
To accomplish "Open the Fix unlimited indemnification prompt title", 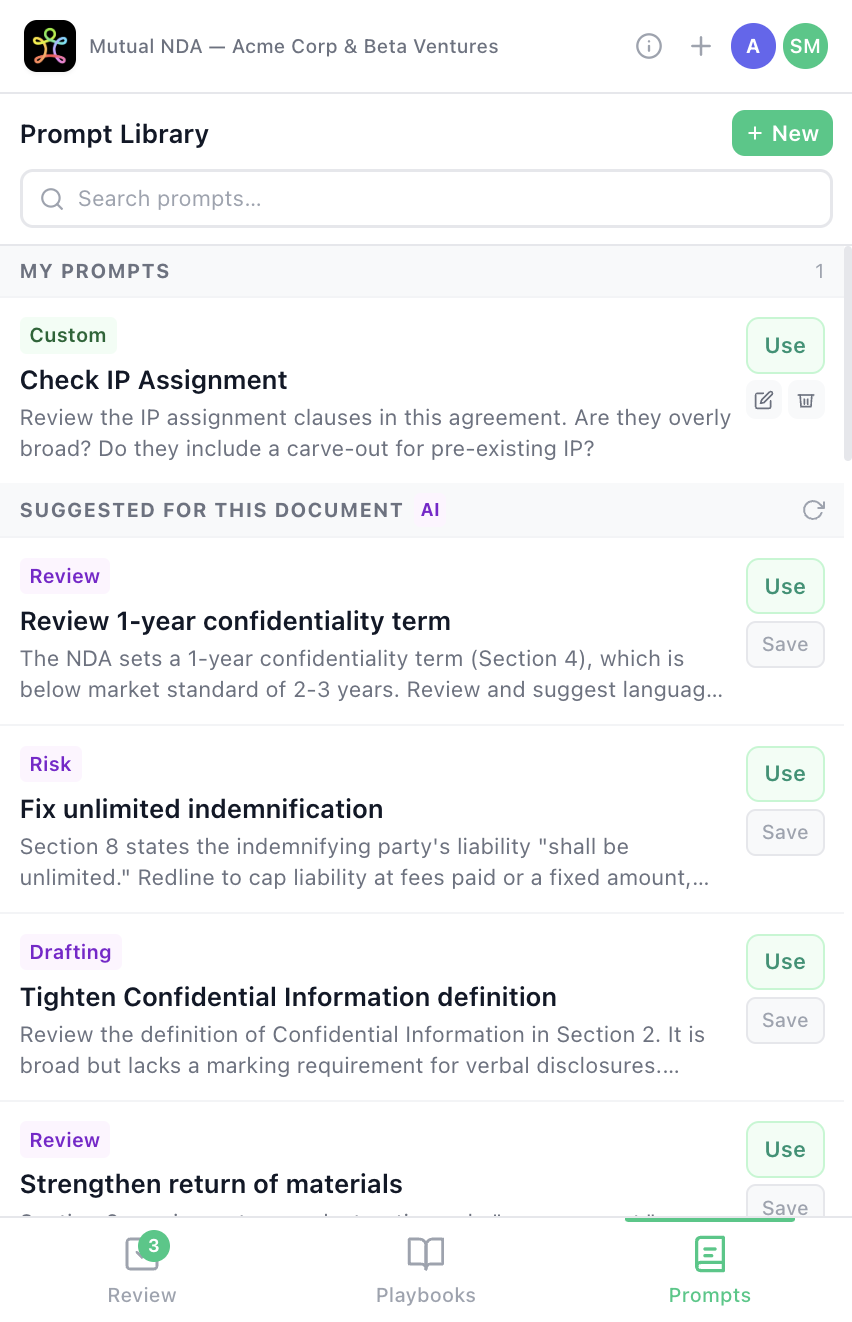I will pos(201,809).
